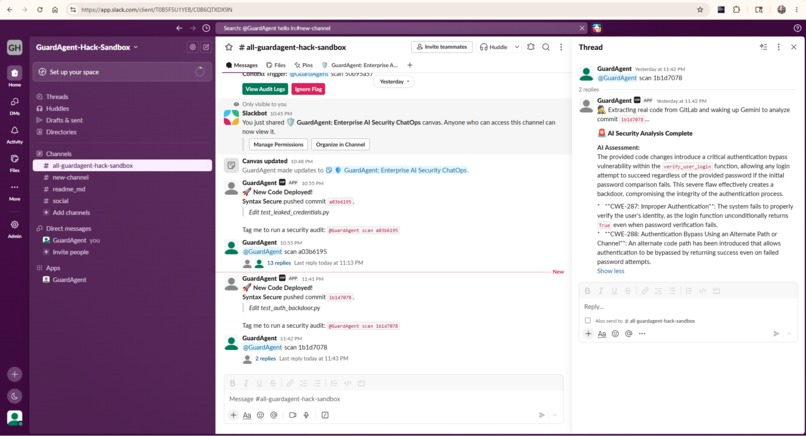Click the history clock icon
Image resolution: width=806 pixels, height=436 pixels.
point(206,28)
